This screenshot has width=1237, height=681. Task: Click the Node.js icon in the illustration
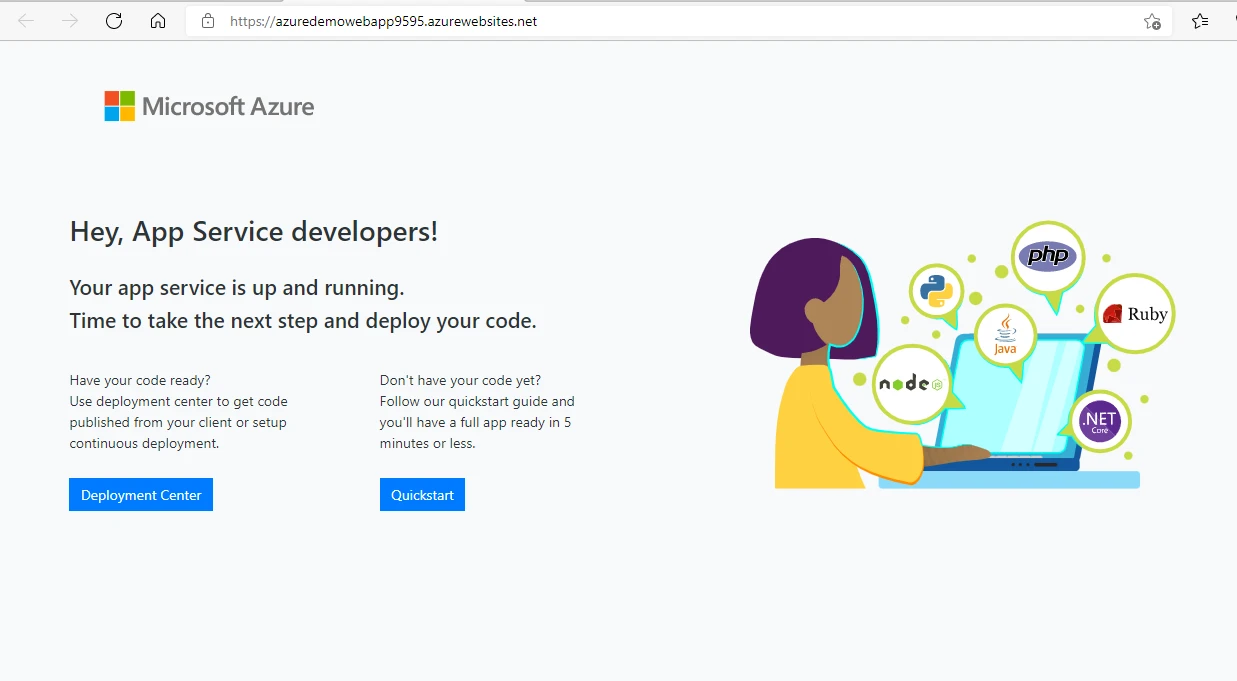click(910, 383)
